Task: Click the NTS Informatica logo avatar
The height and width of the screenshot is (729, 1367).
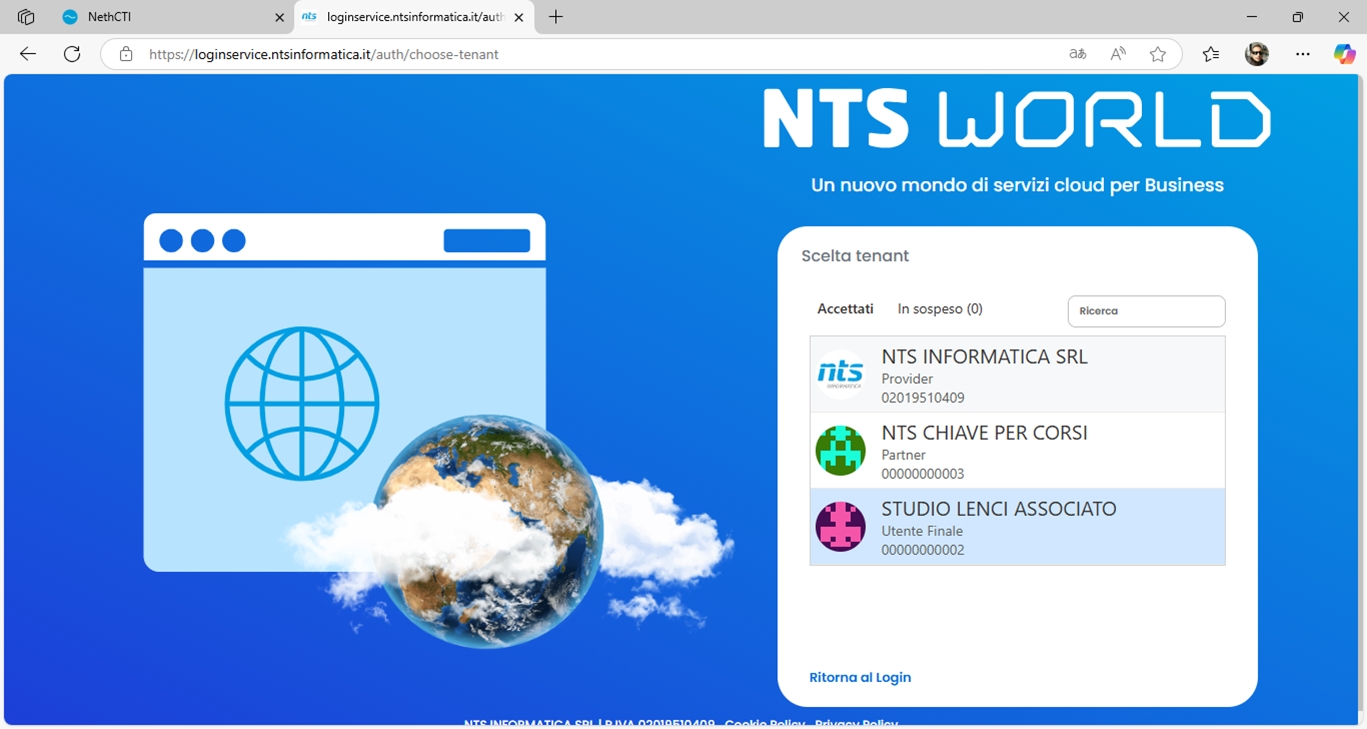Action: coord(840,374)
